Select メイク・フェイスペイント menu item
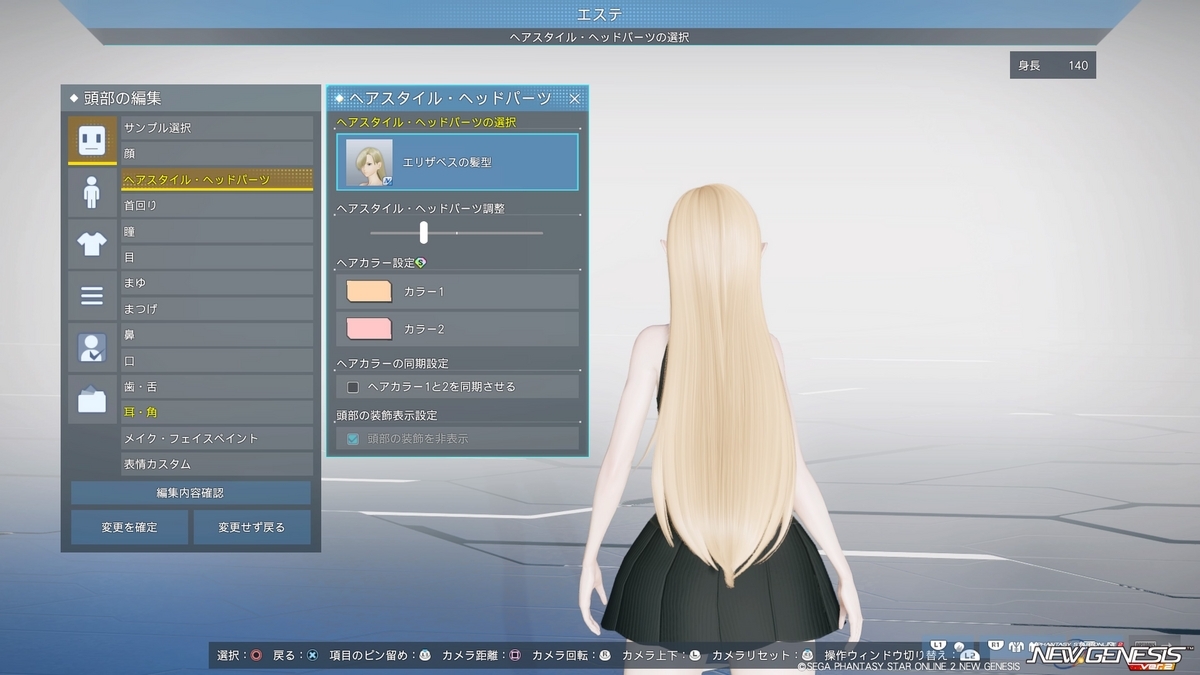 [x=217, y=439]
